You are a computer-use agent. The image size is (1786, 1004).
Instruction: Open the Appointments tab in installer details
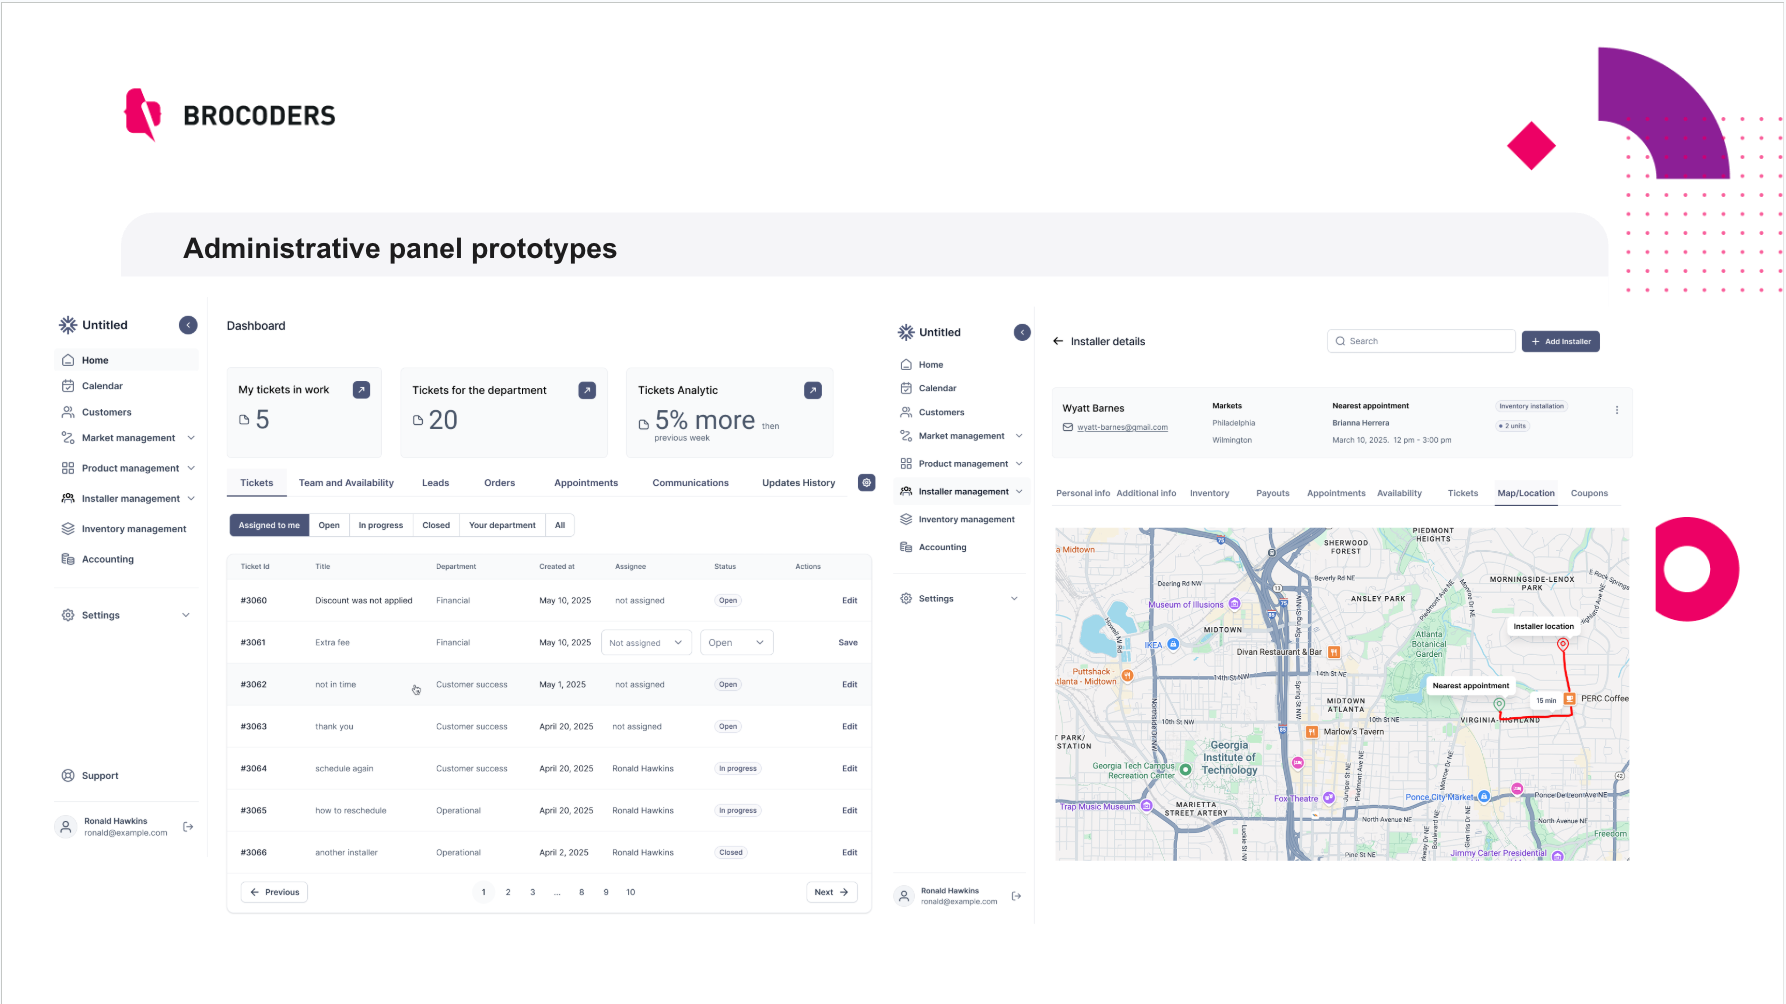(1336, 492)
